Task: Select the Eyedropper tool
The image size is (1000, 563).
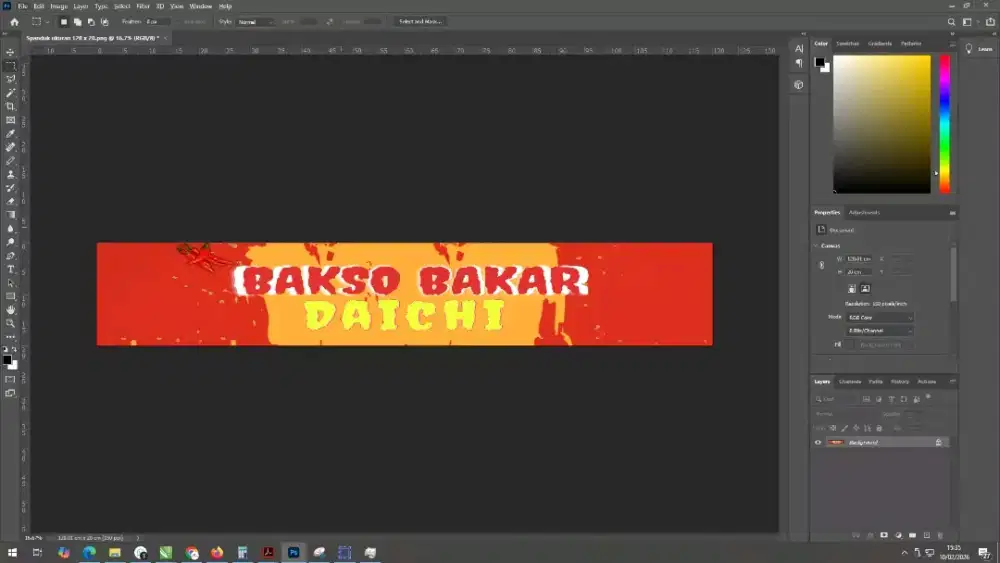Action: 10,133
